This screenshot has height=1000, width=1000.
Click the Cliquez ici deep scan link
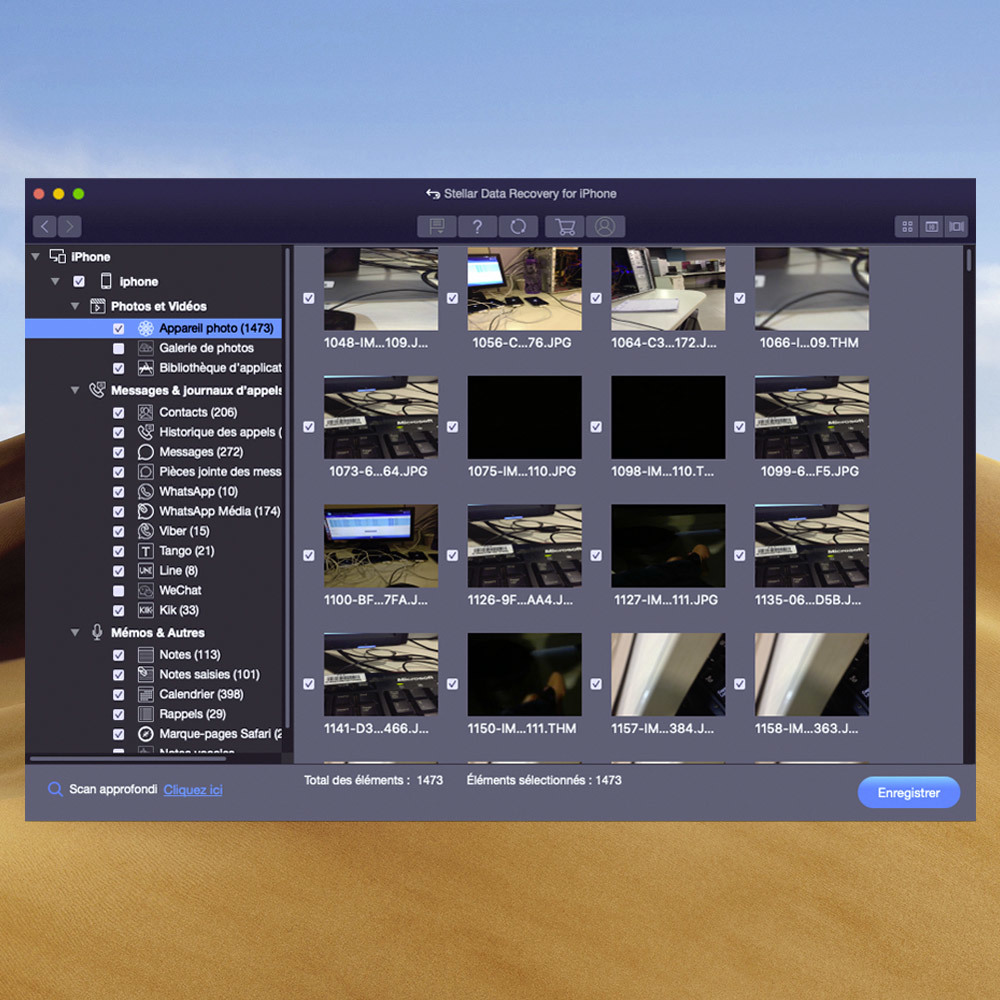(x=193, y=790)
